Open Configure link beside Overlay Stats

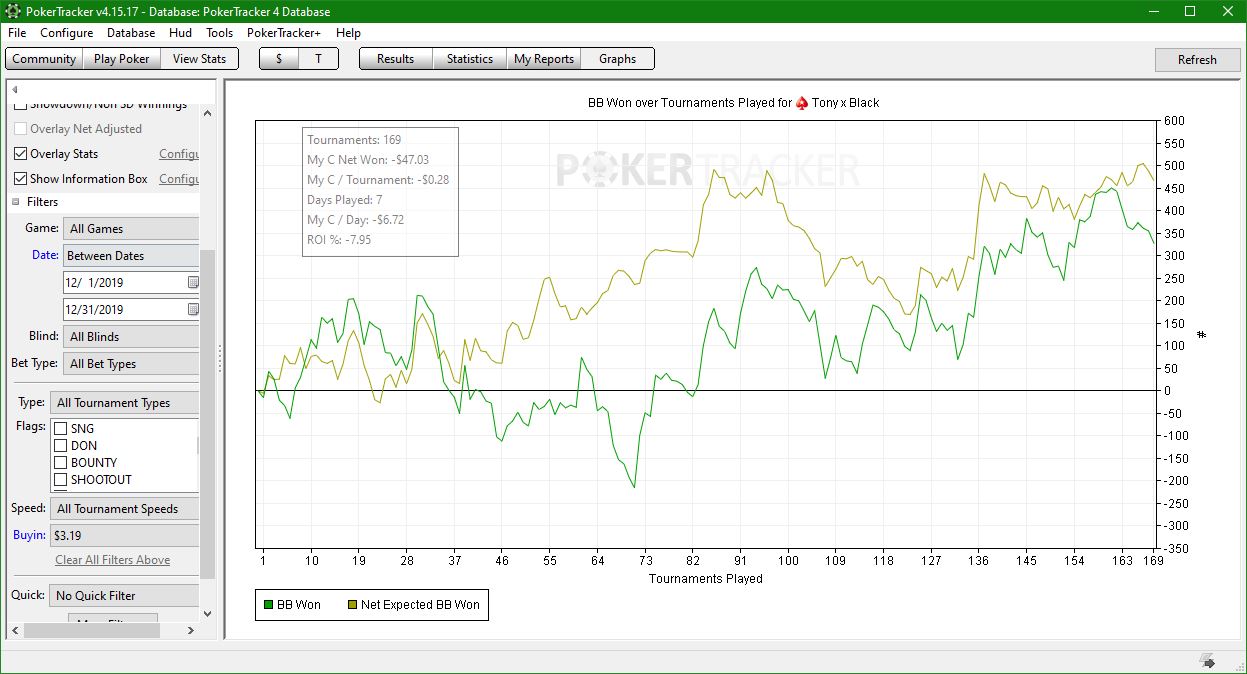179,154
